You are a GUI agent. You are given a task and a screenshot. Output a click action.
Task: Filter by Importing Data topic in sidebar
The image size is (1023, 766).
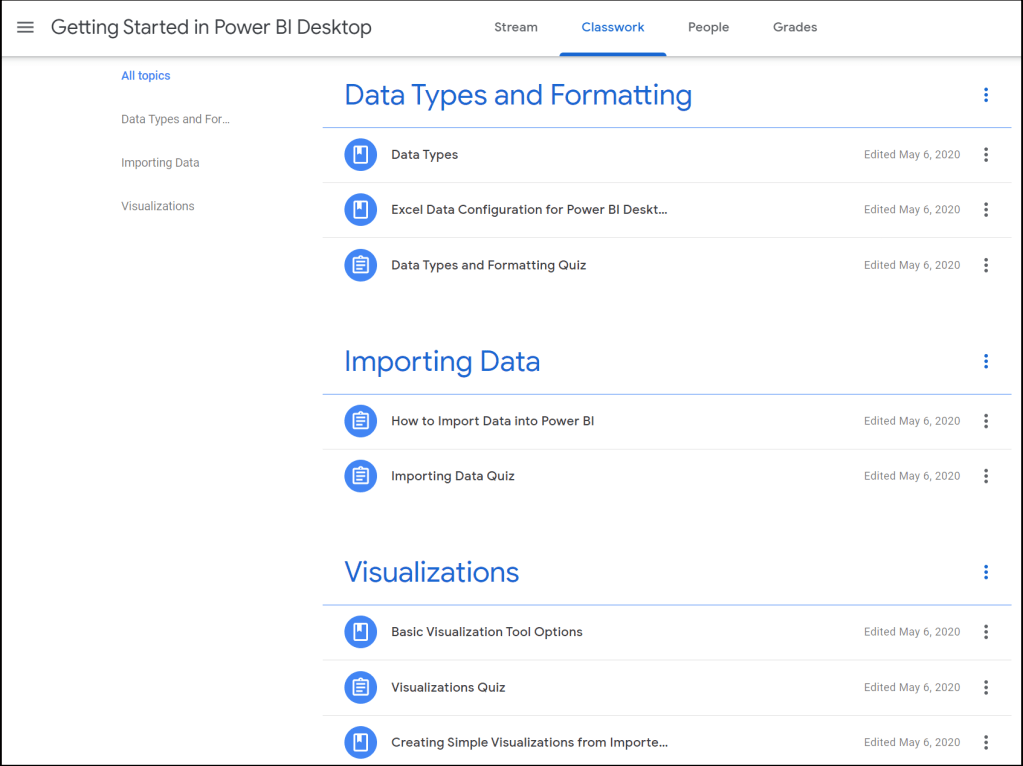click(160, 163)
